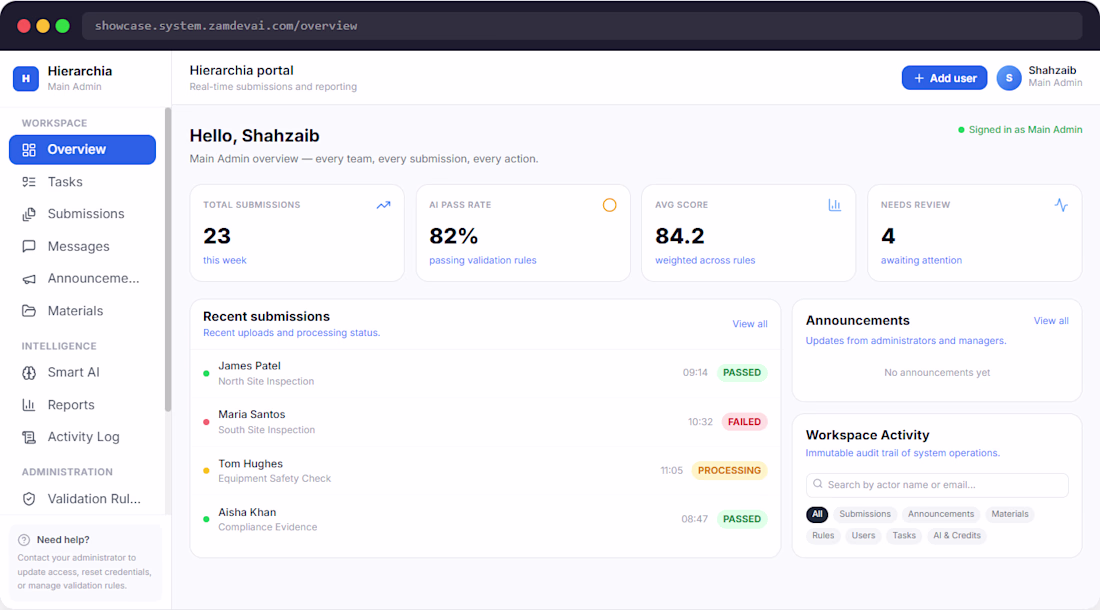The height and width of the screenshot is (610, 1100).
Task: Open Shahzaib Main Admin profile menu
Action: 1040,77
